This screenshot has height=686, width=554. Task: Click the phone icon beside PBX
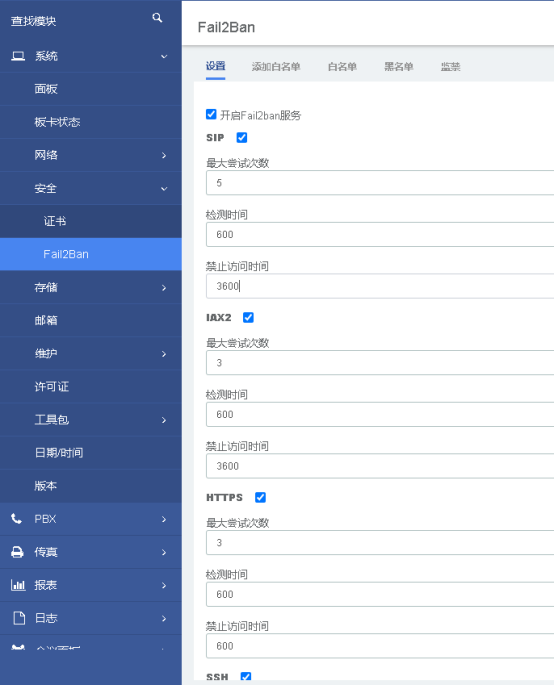pyautogui.click(x=17, y=519)
